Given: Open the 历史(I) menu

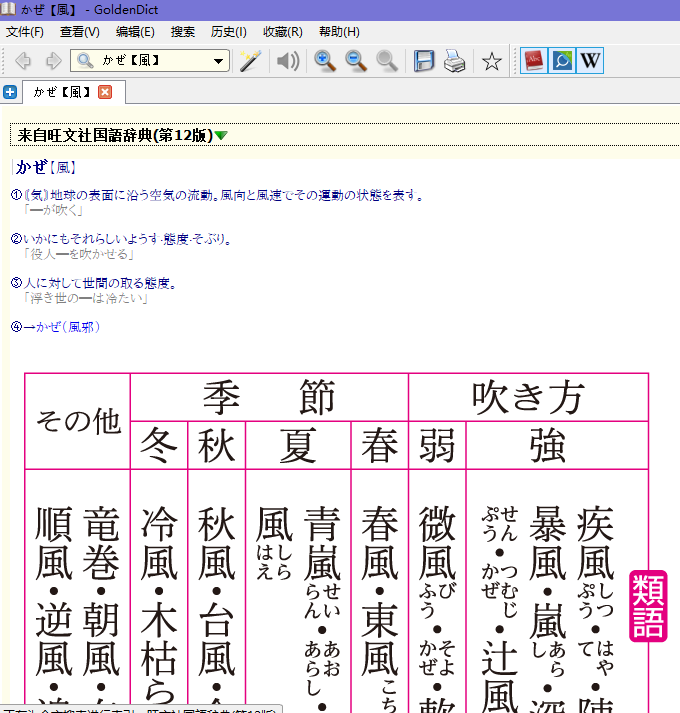Looking at the screenshot, I should click(228, 32).
